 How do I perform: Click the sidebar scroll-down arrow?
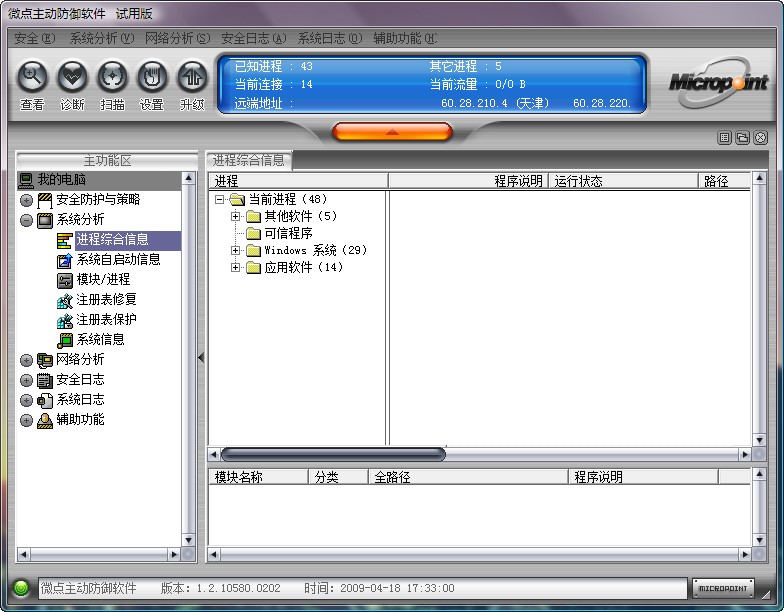188,540
